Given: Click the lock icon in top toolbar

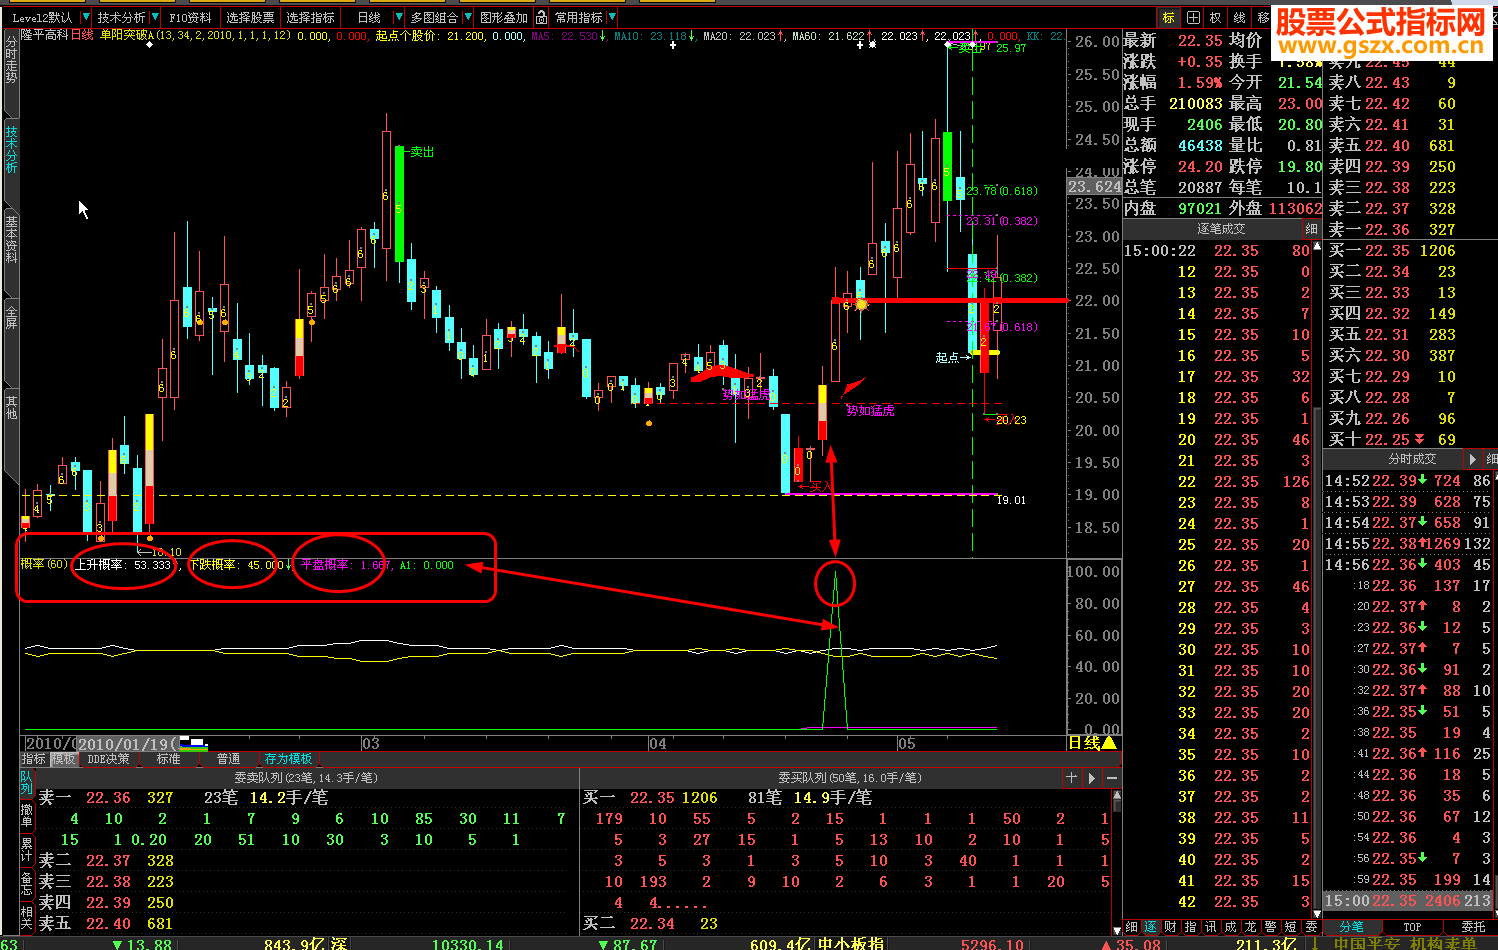Looking at the screenshot, I should click(541, 17).
